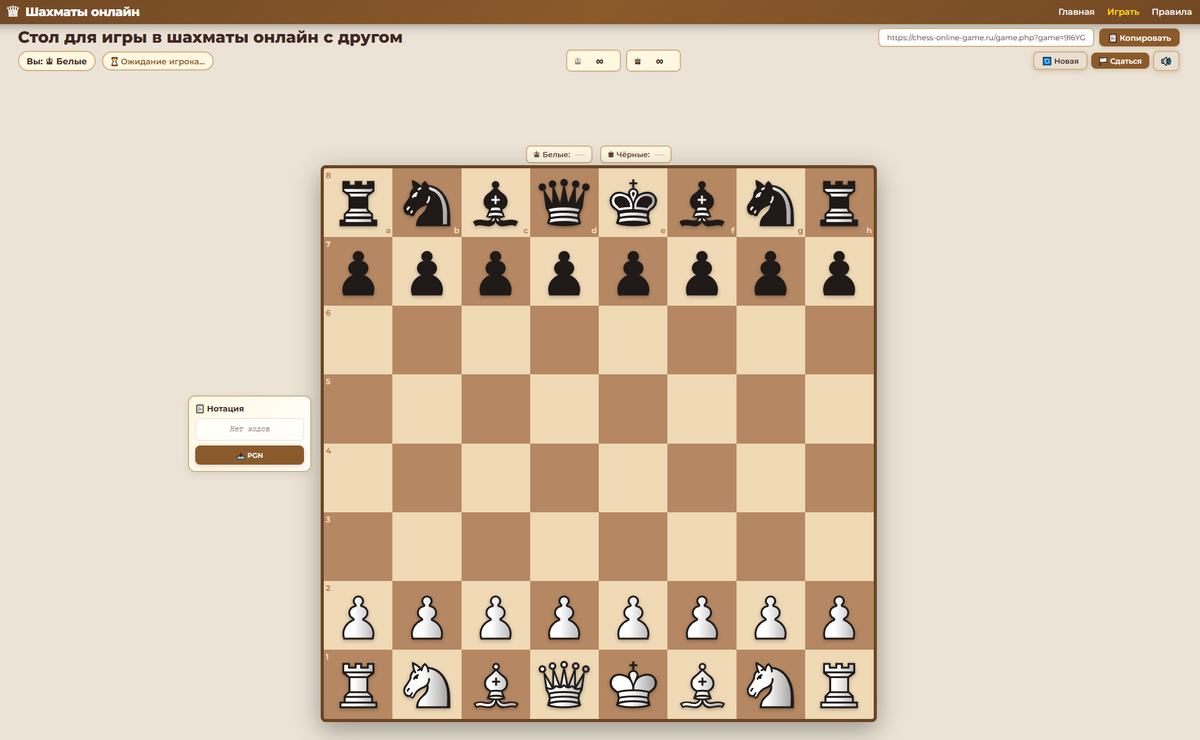The image size is (1200, 740).
Task: Select the white pawn on a2
Action: click(358, 616)
